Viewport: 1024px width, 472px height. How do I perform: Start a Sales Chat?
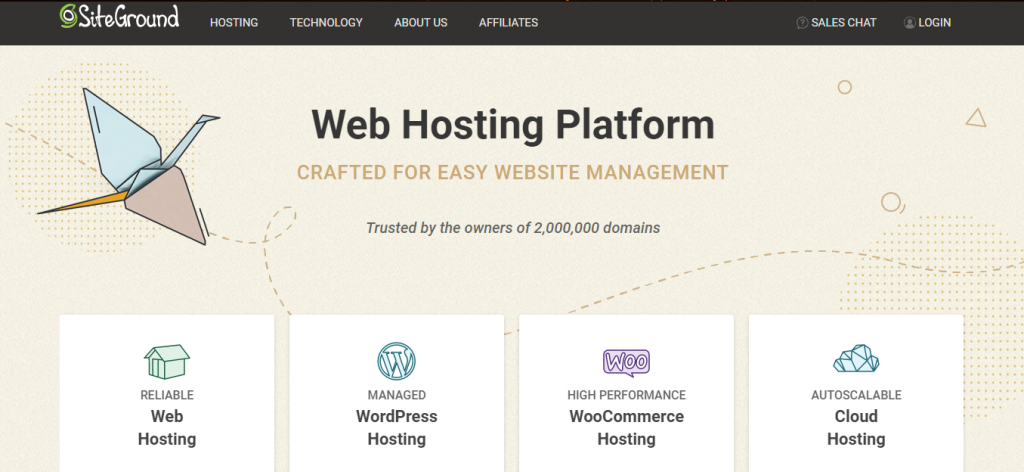pos(844,23)
